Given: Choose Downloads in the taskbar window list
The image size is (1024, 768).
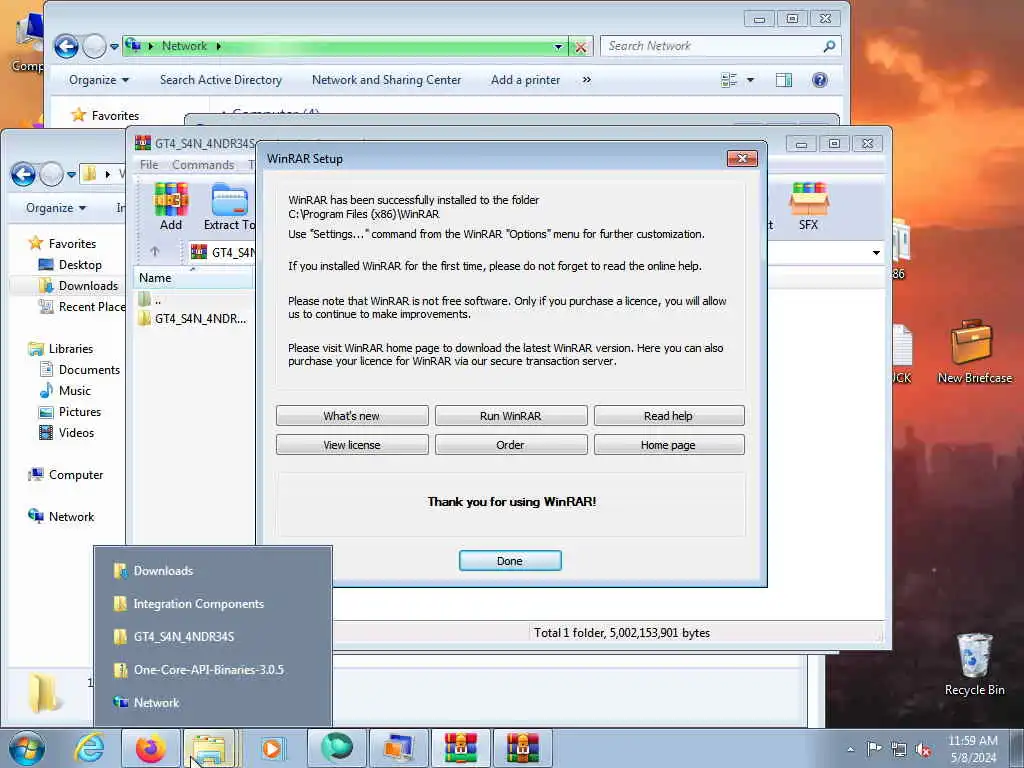Looking at the screenshot, I should pyautogui.click(x=214, y=570).
